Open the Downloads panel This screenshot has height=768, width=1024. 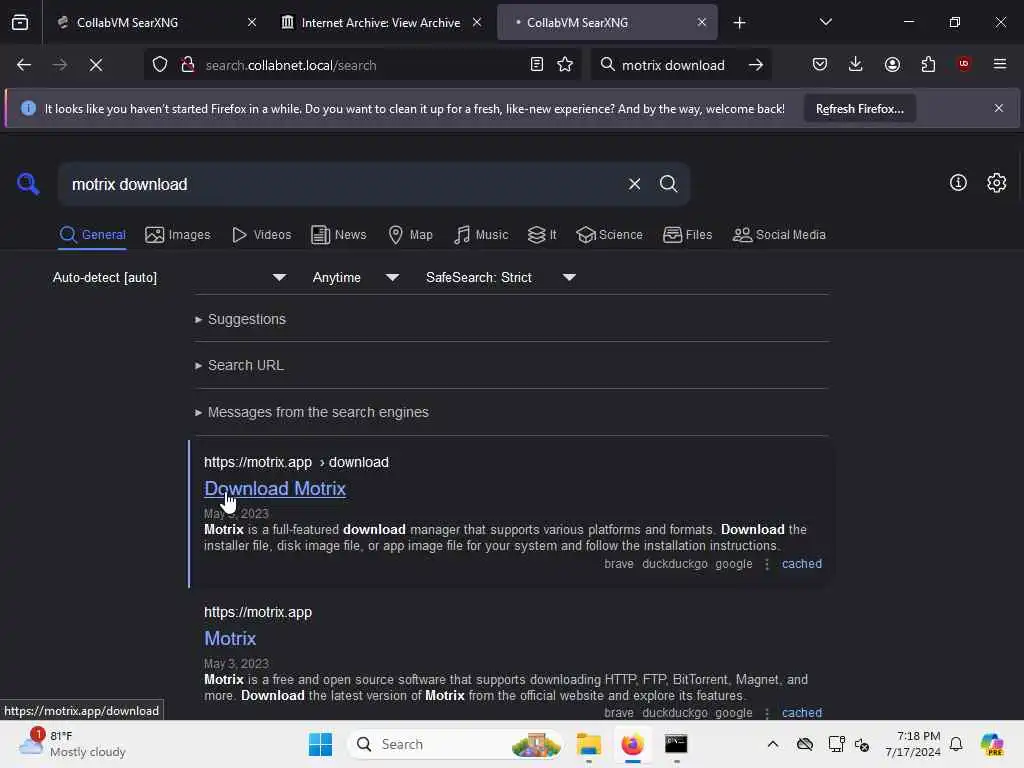(x=856, y=64)
